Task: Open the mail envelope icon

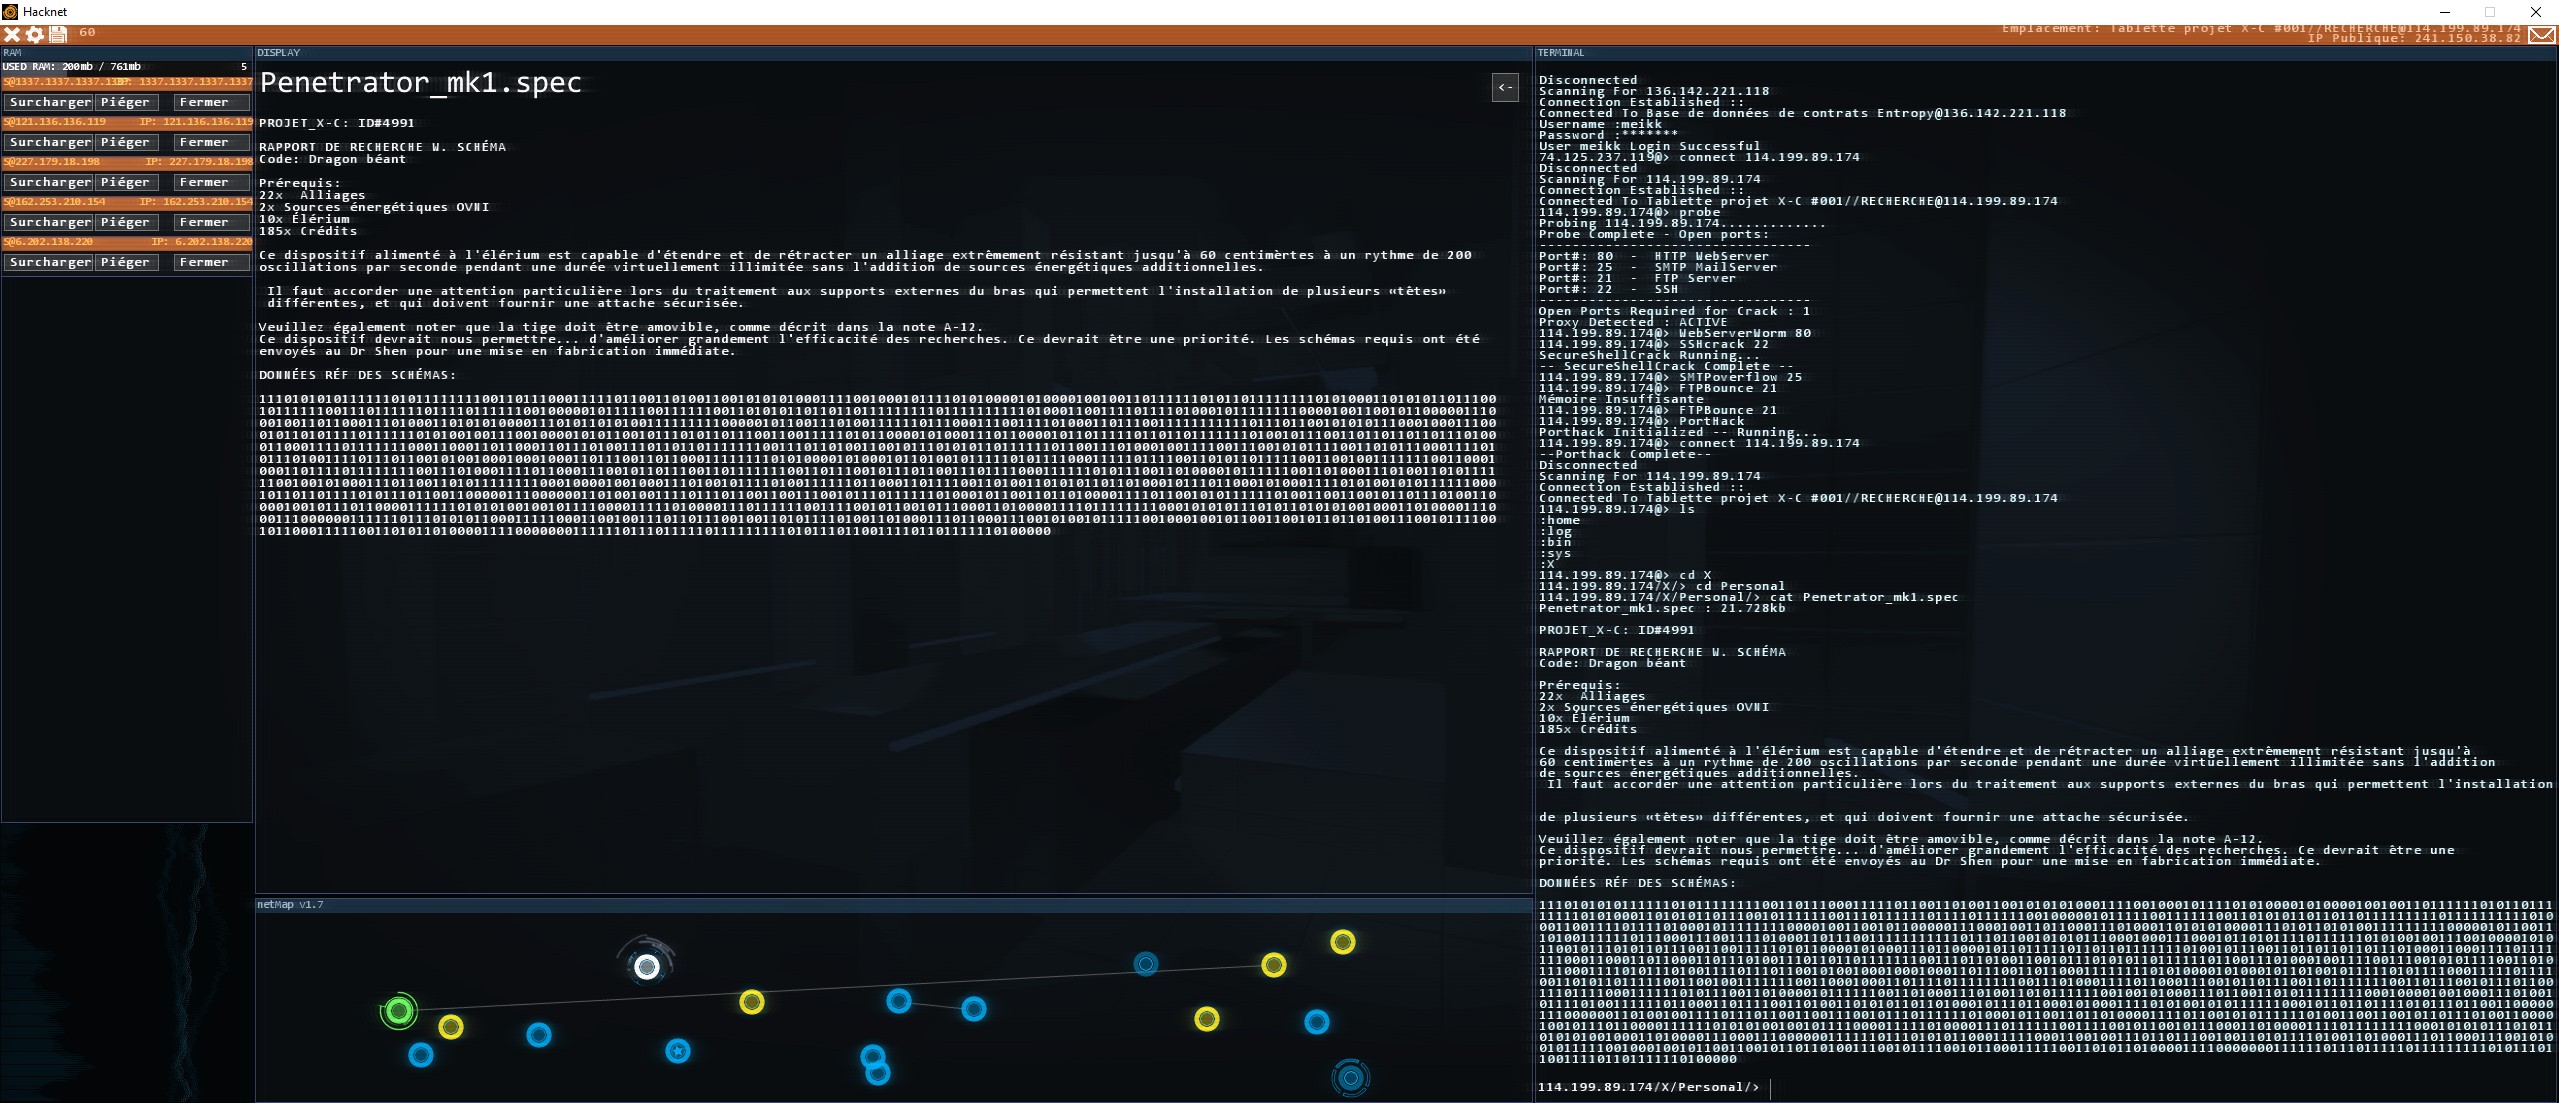Action: pyautogui.click(x=2541, y=36)
